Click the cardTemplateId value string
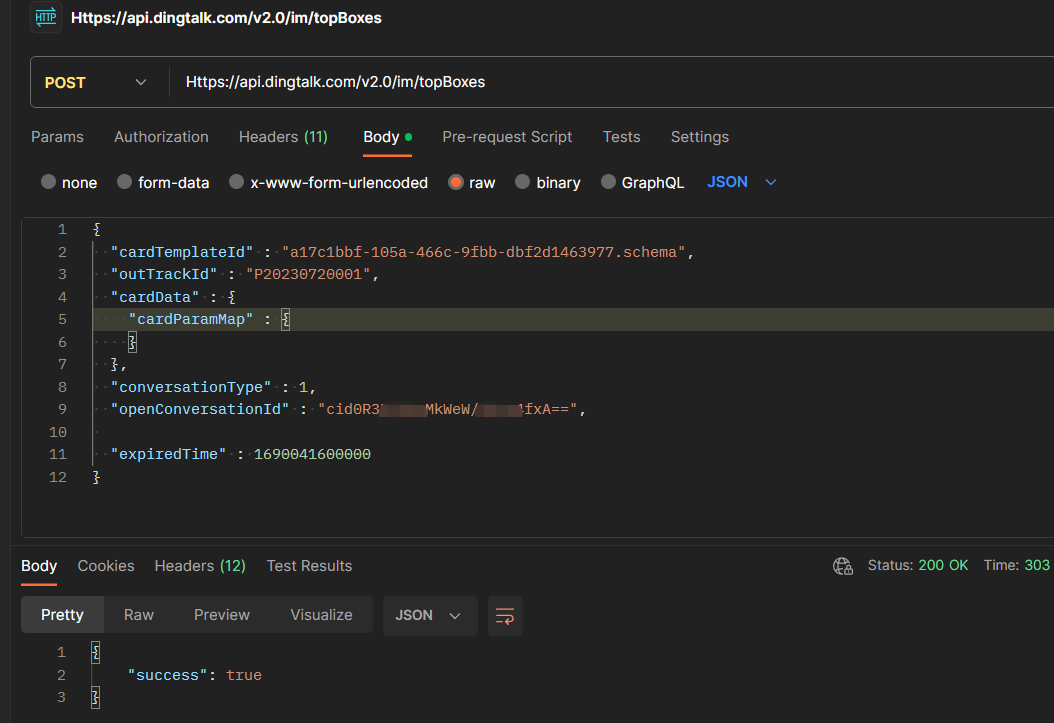The height and width of the screenshot is (723, 1054). tap(483, 253)
